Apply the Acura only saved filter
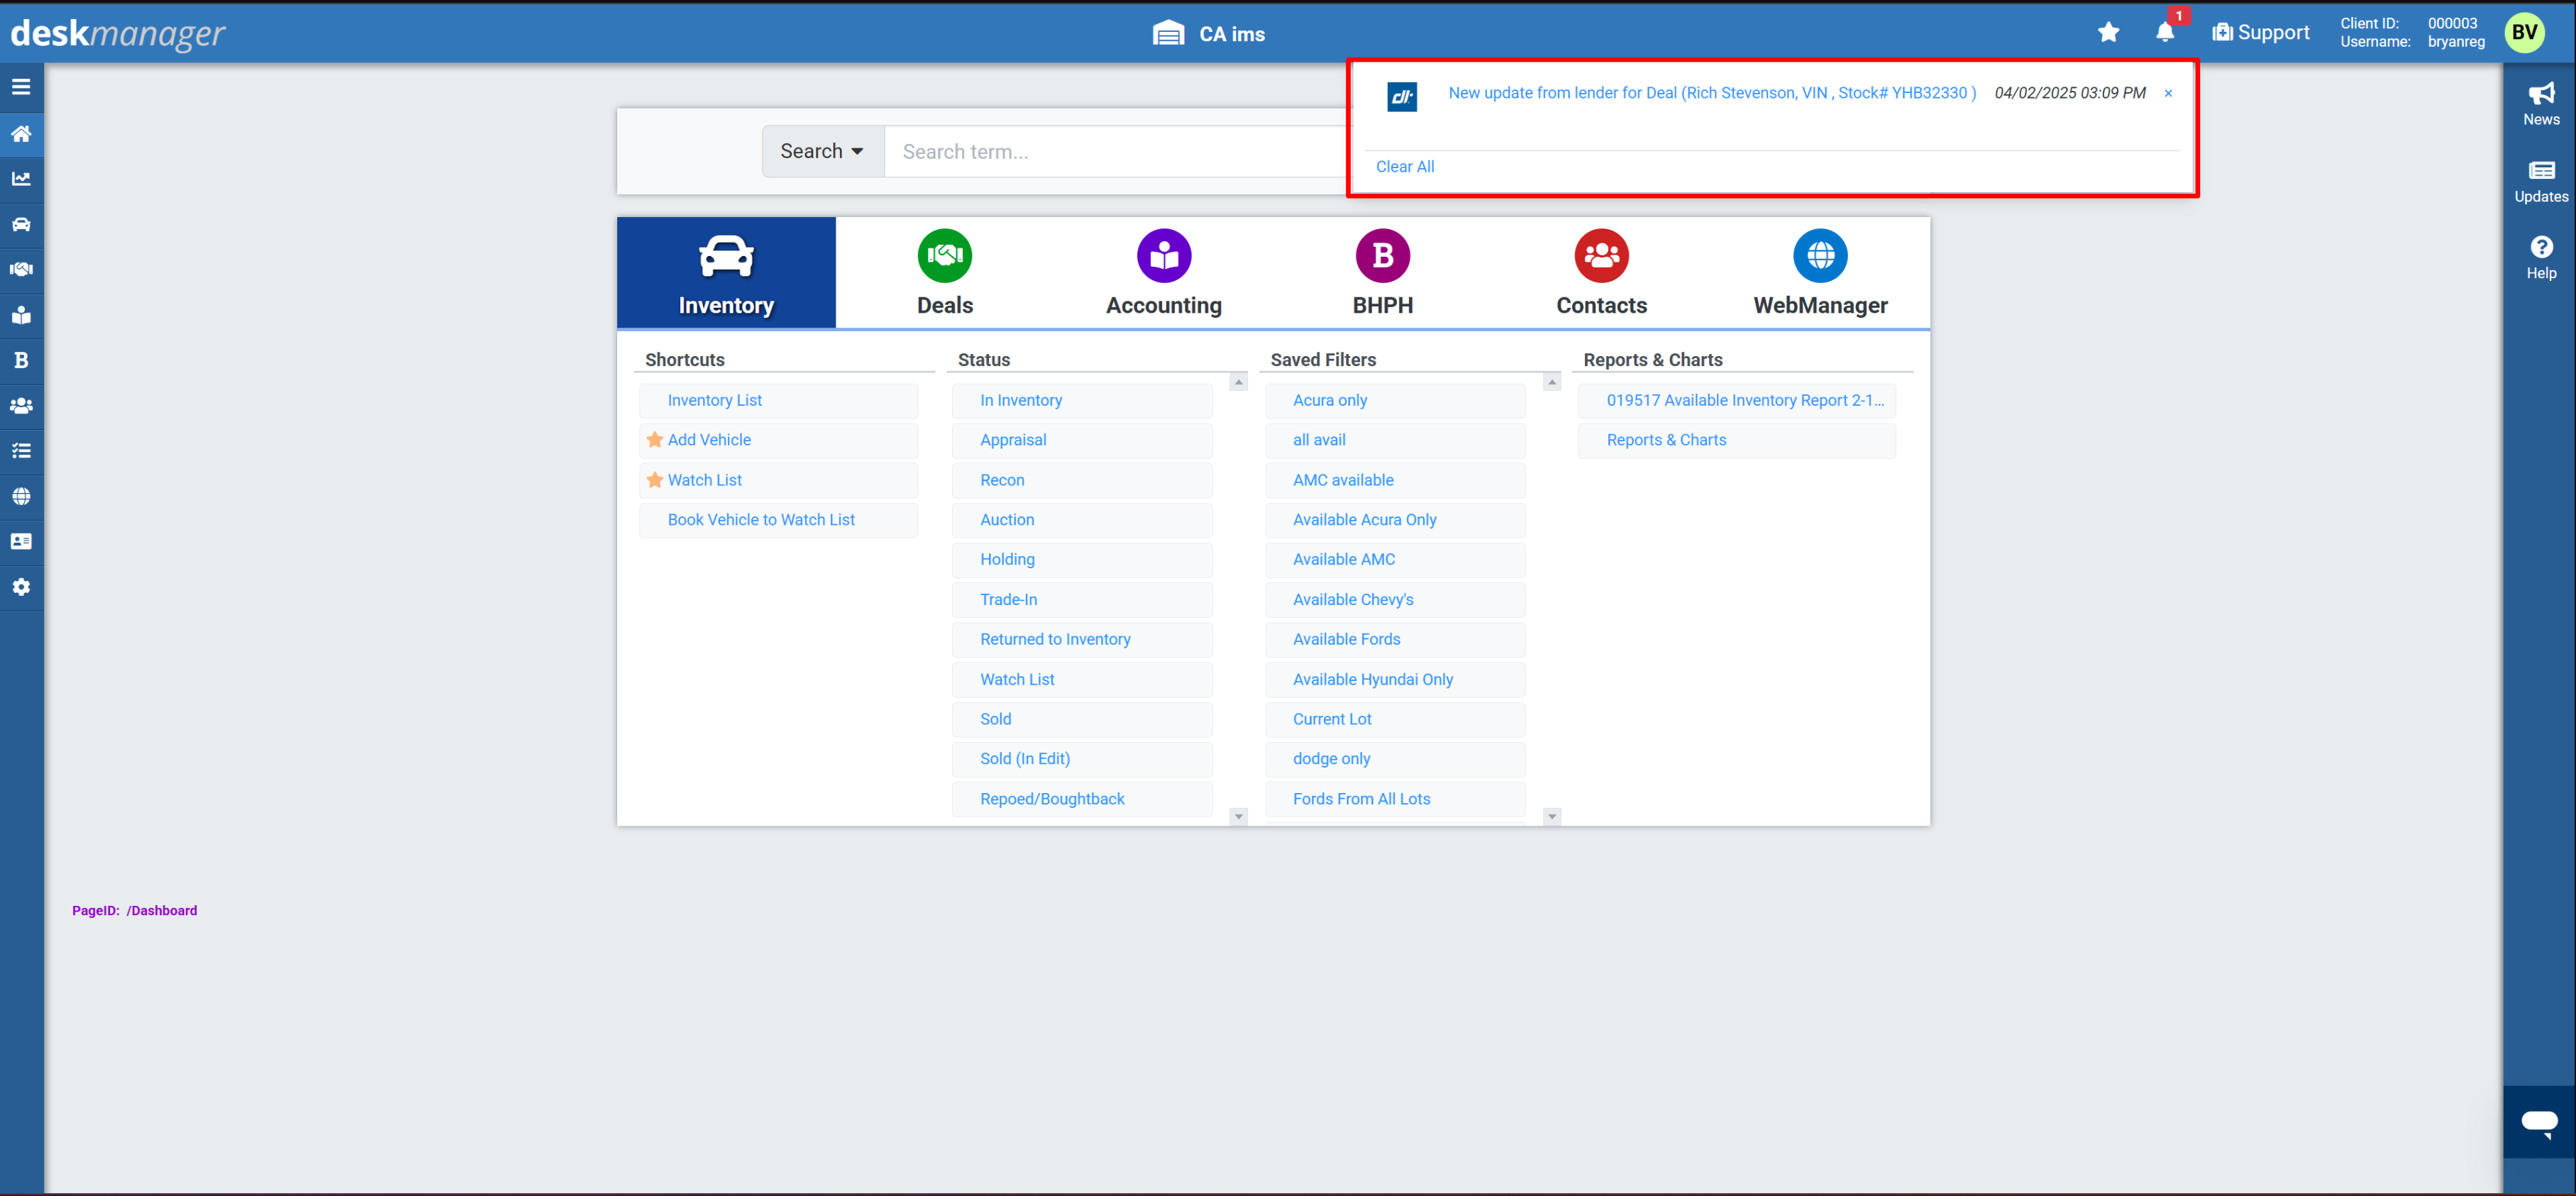Screen dimensions: 2576x1196 pyautogui.click(x=1395, y=400)
